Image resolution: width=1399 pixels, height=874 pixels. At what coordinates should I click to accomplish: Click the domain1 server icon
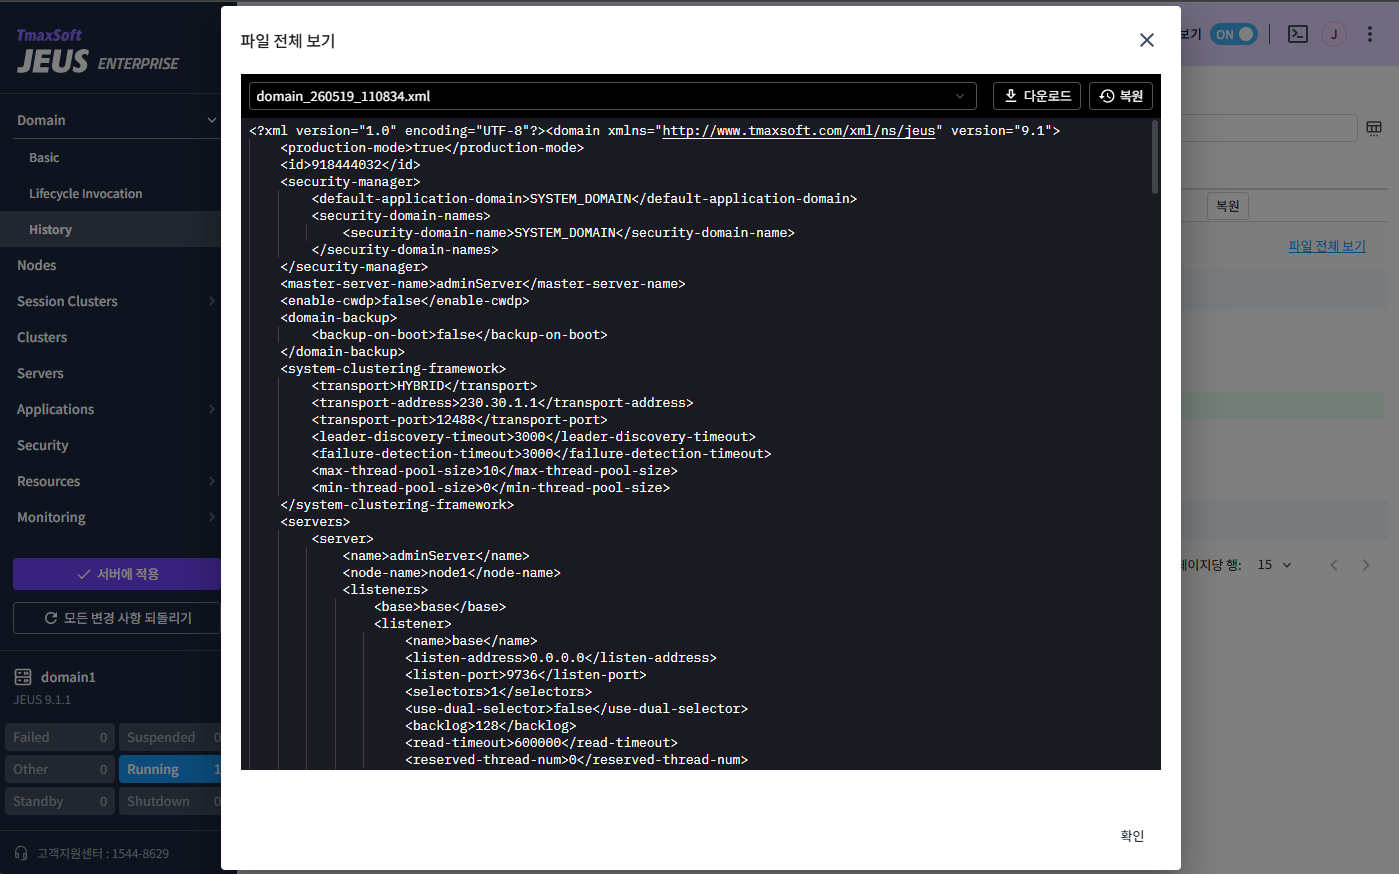pos(23,677)
